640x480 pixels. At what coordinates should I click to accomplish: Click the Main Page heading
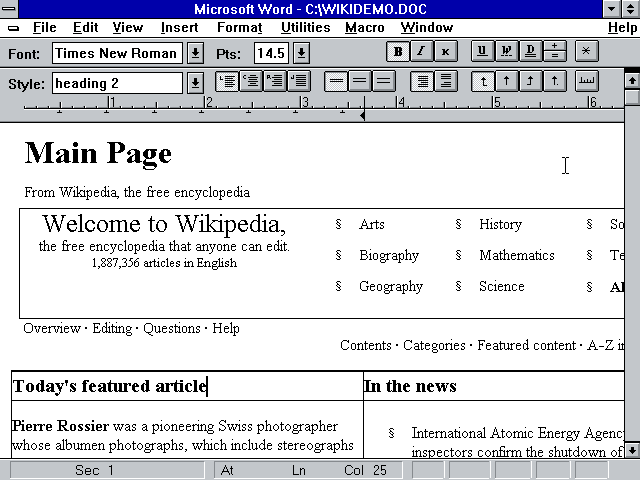click(x=98, y=154)
